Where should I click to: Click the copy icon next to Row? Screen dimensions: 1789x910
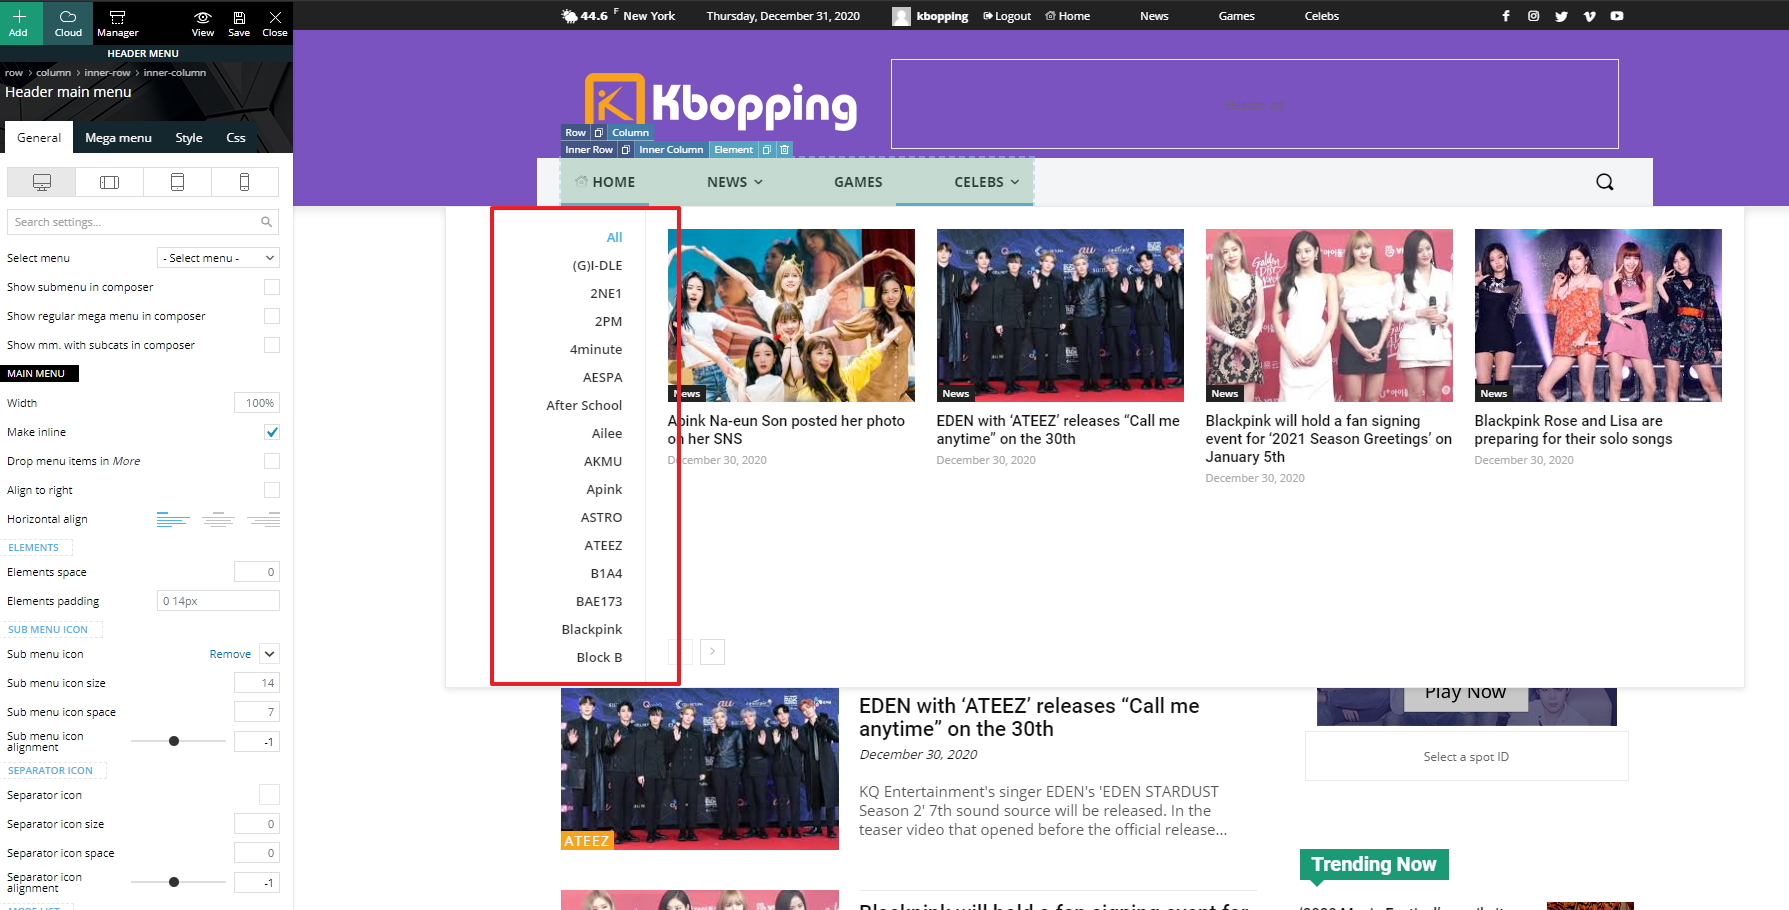599,133
